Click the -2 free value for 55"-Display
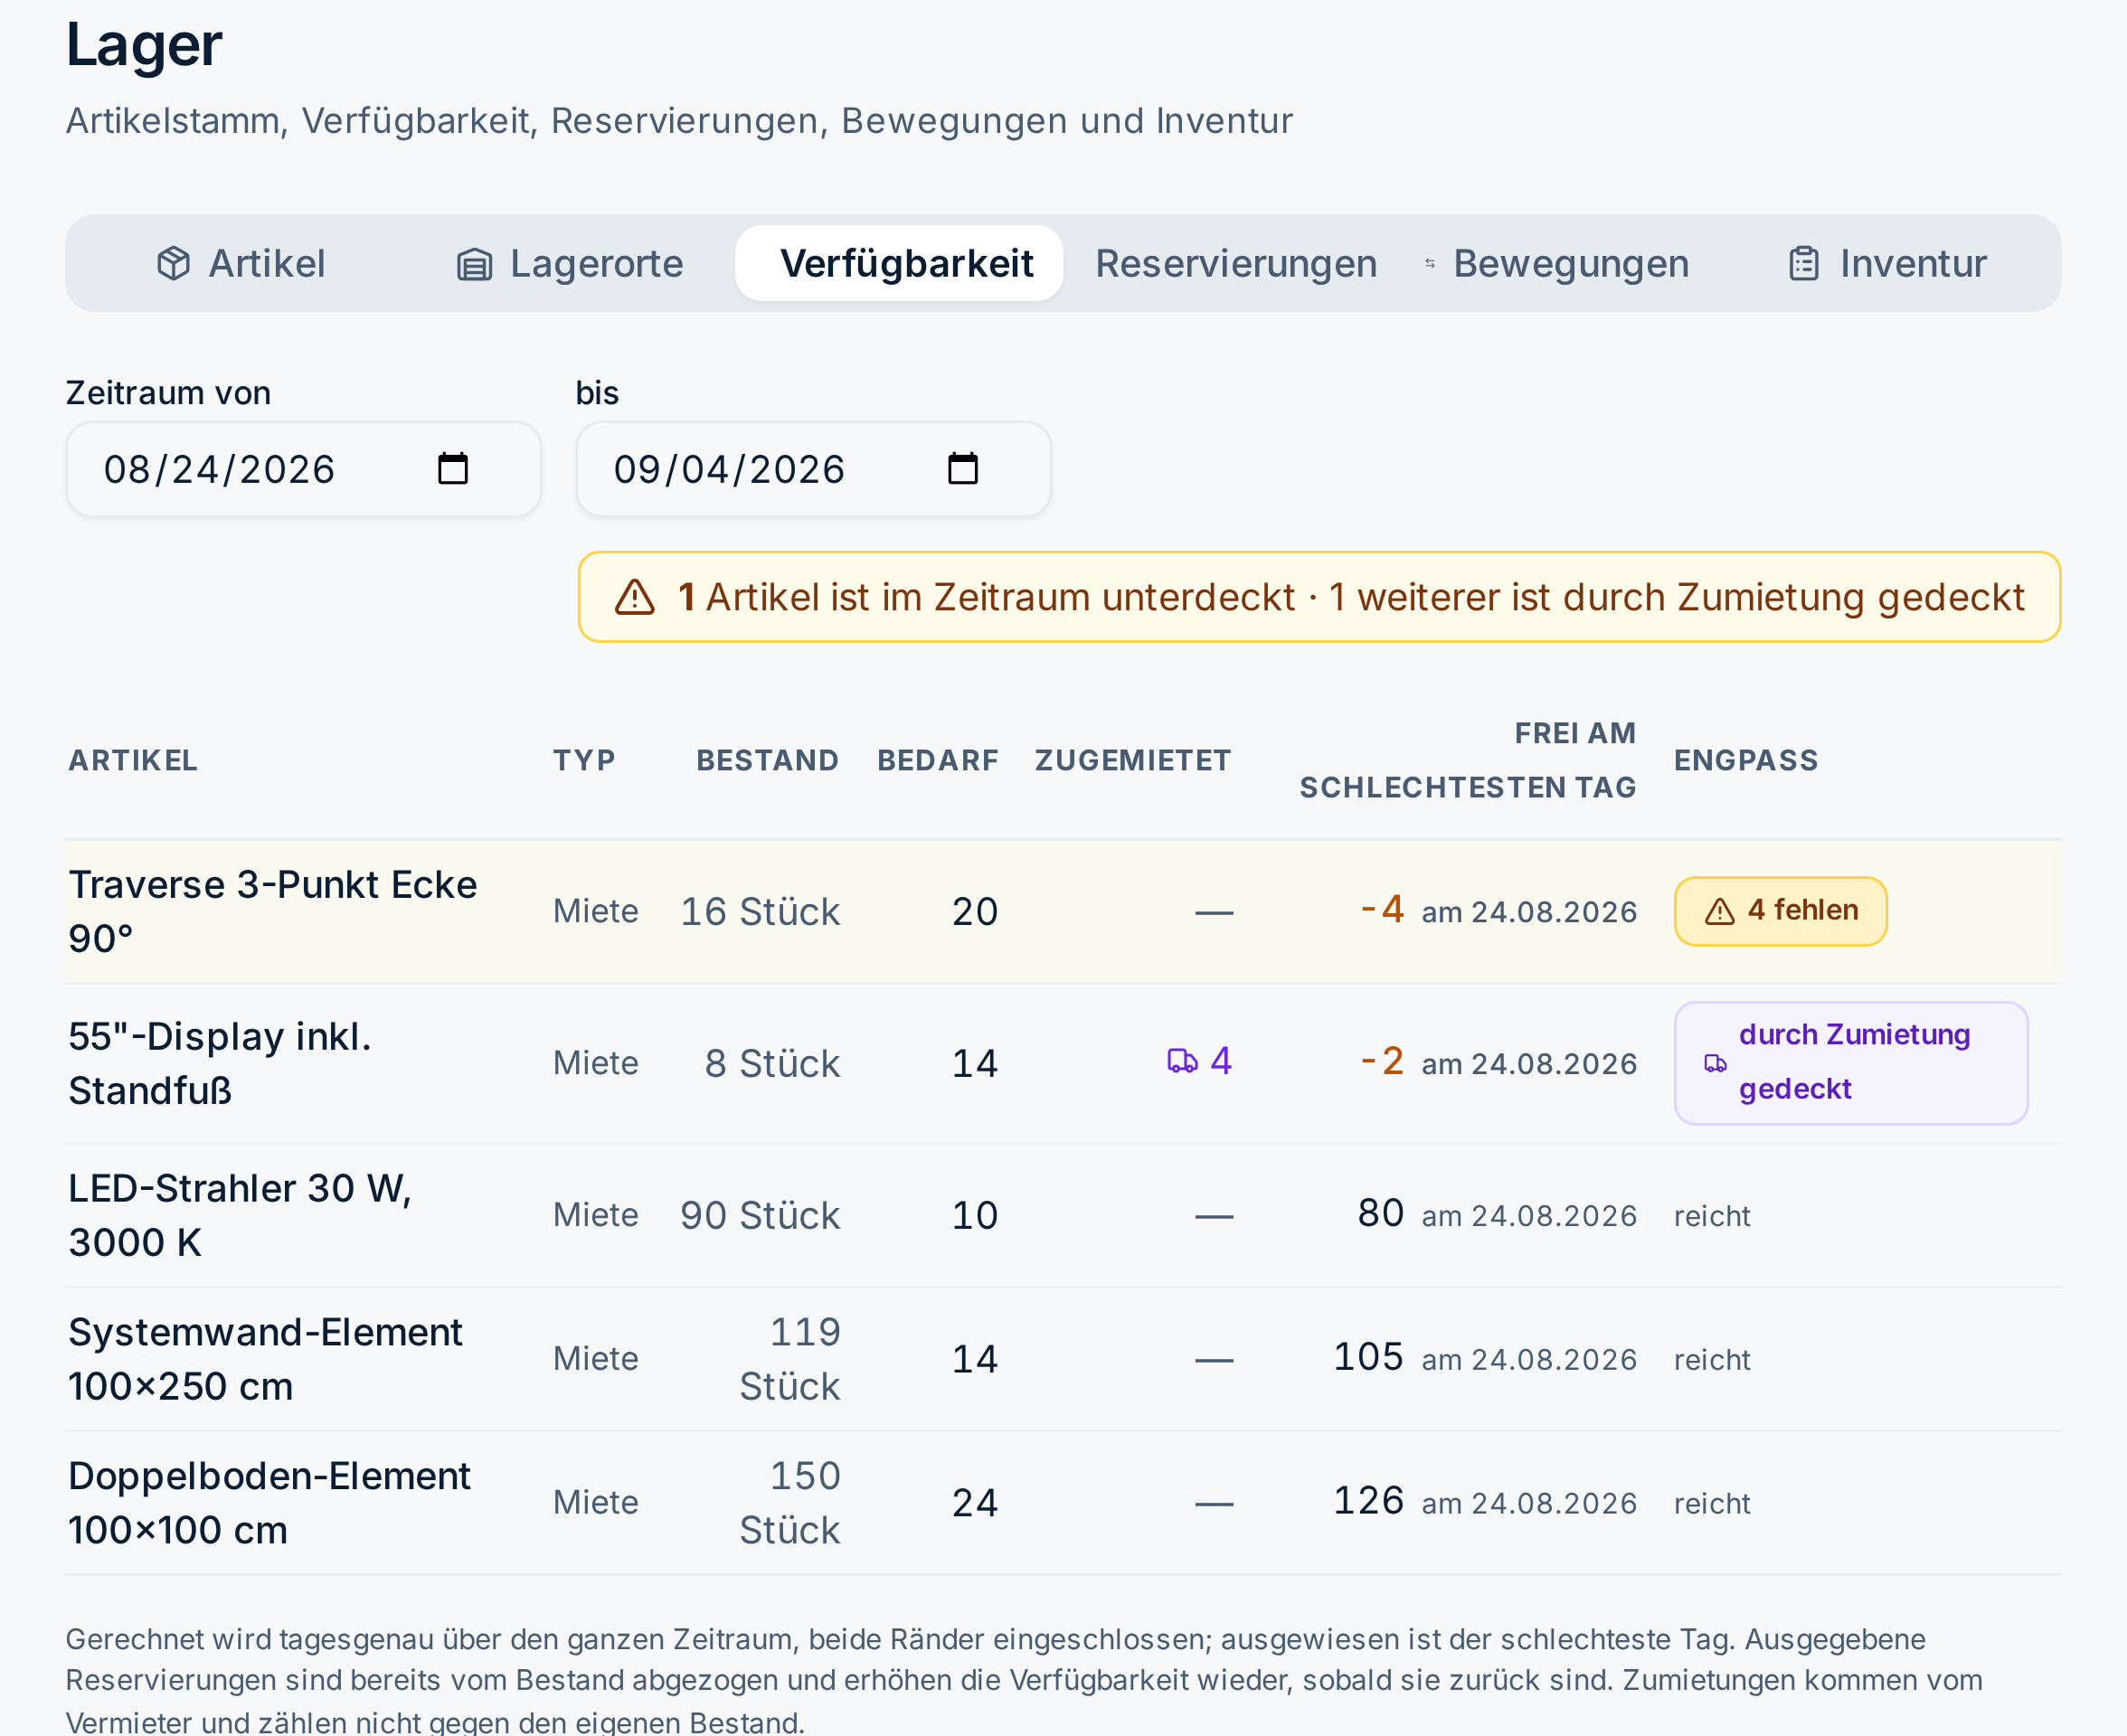The height and width of the screenshot is (1736, 2127). tap(1383, 1061)
